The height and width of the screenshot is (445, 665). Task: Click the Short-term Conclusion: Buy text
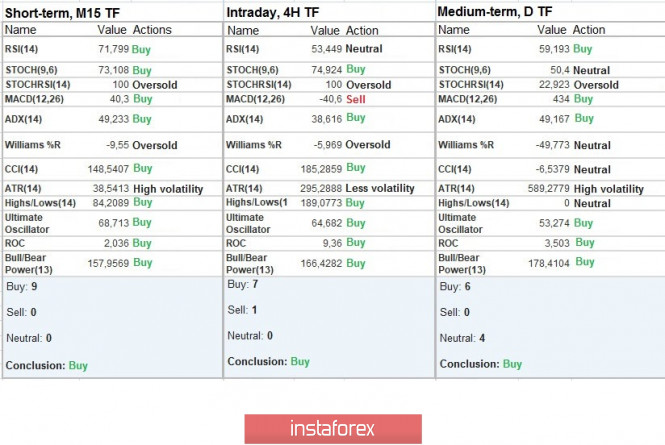(47, 366)
